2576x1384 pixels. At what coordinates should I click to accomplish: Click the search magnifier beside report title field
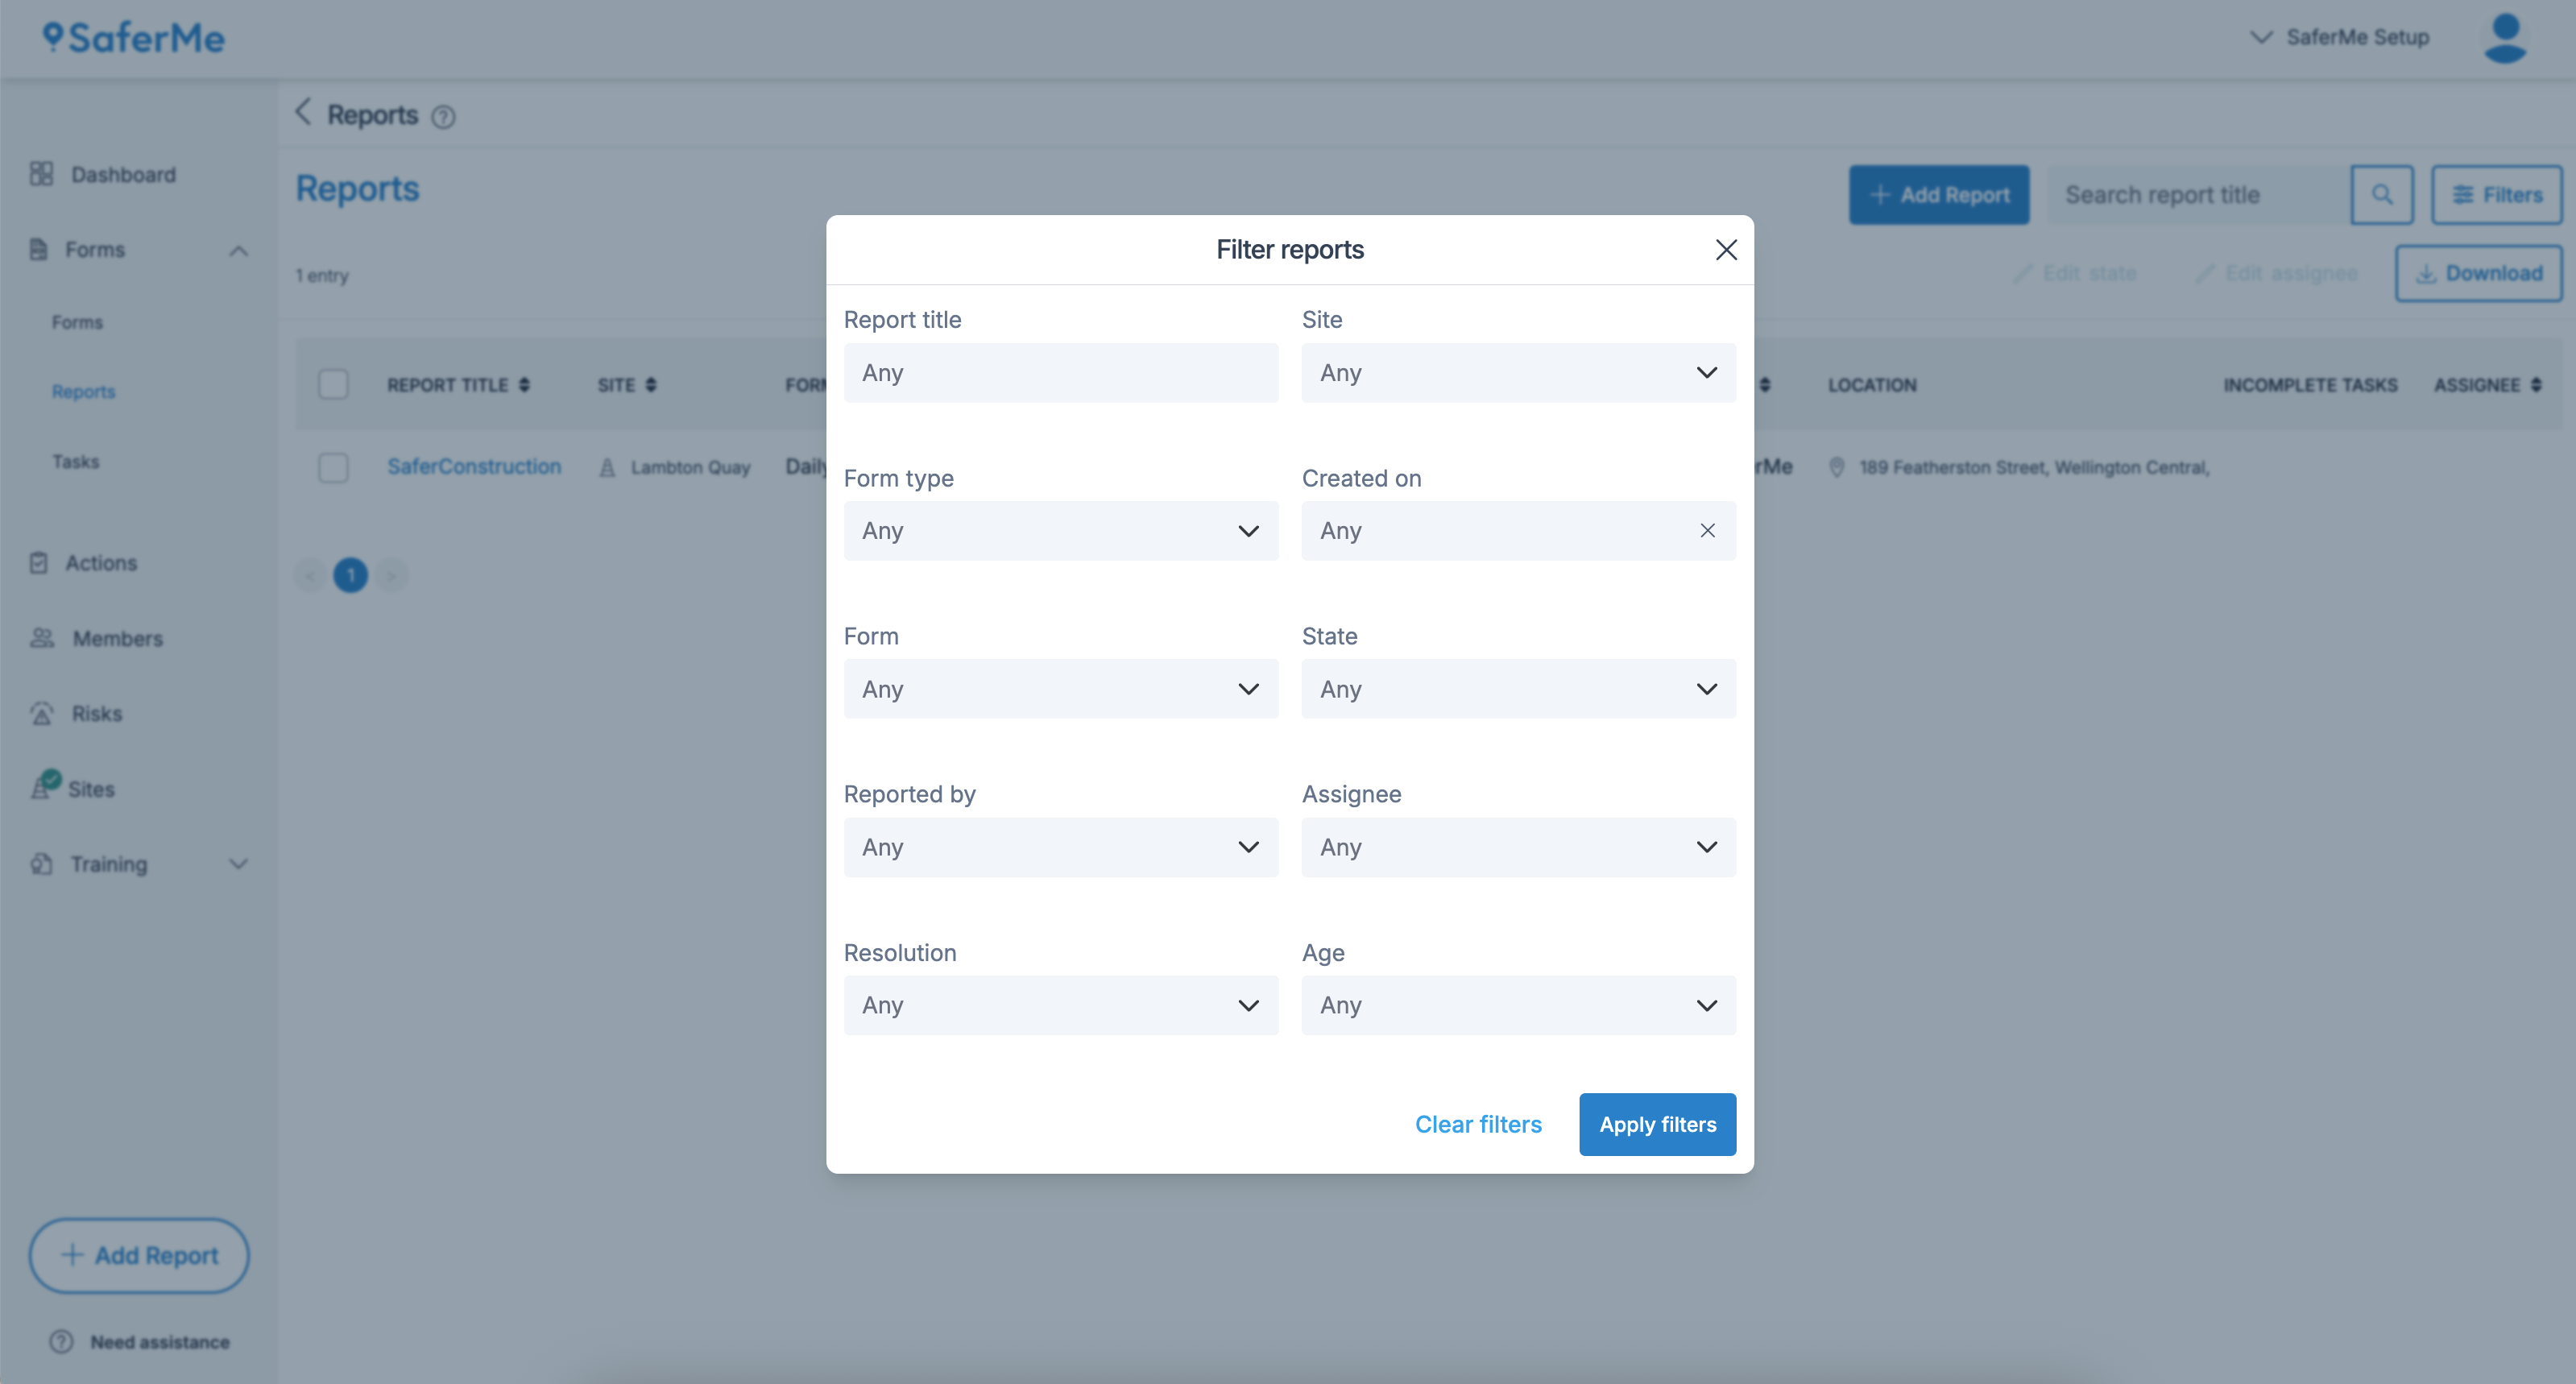pyautogui.click(x=2383, y=195)
